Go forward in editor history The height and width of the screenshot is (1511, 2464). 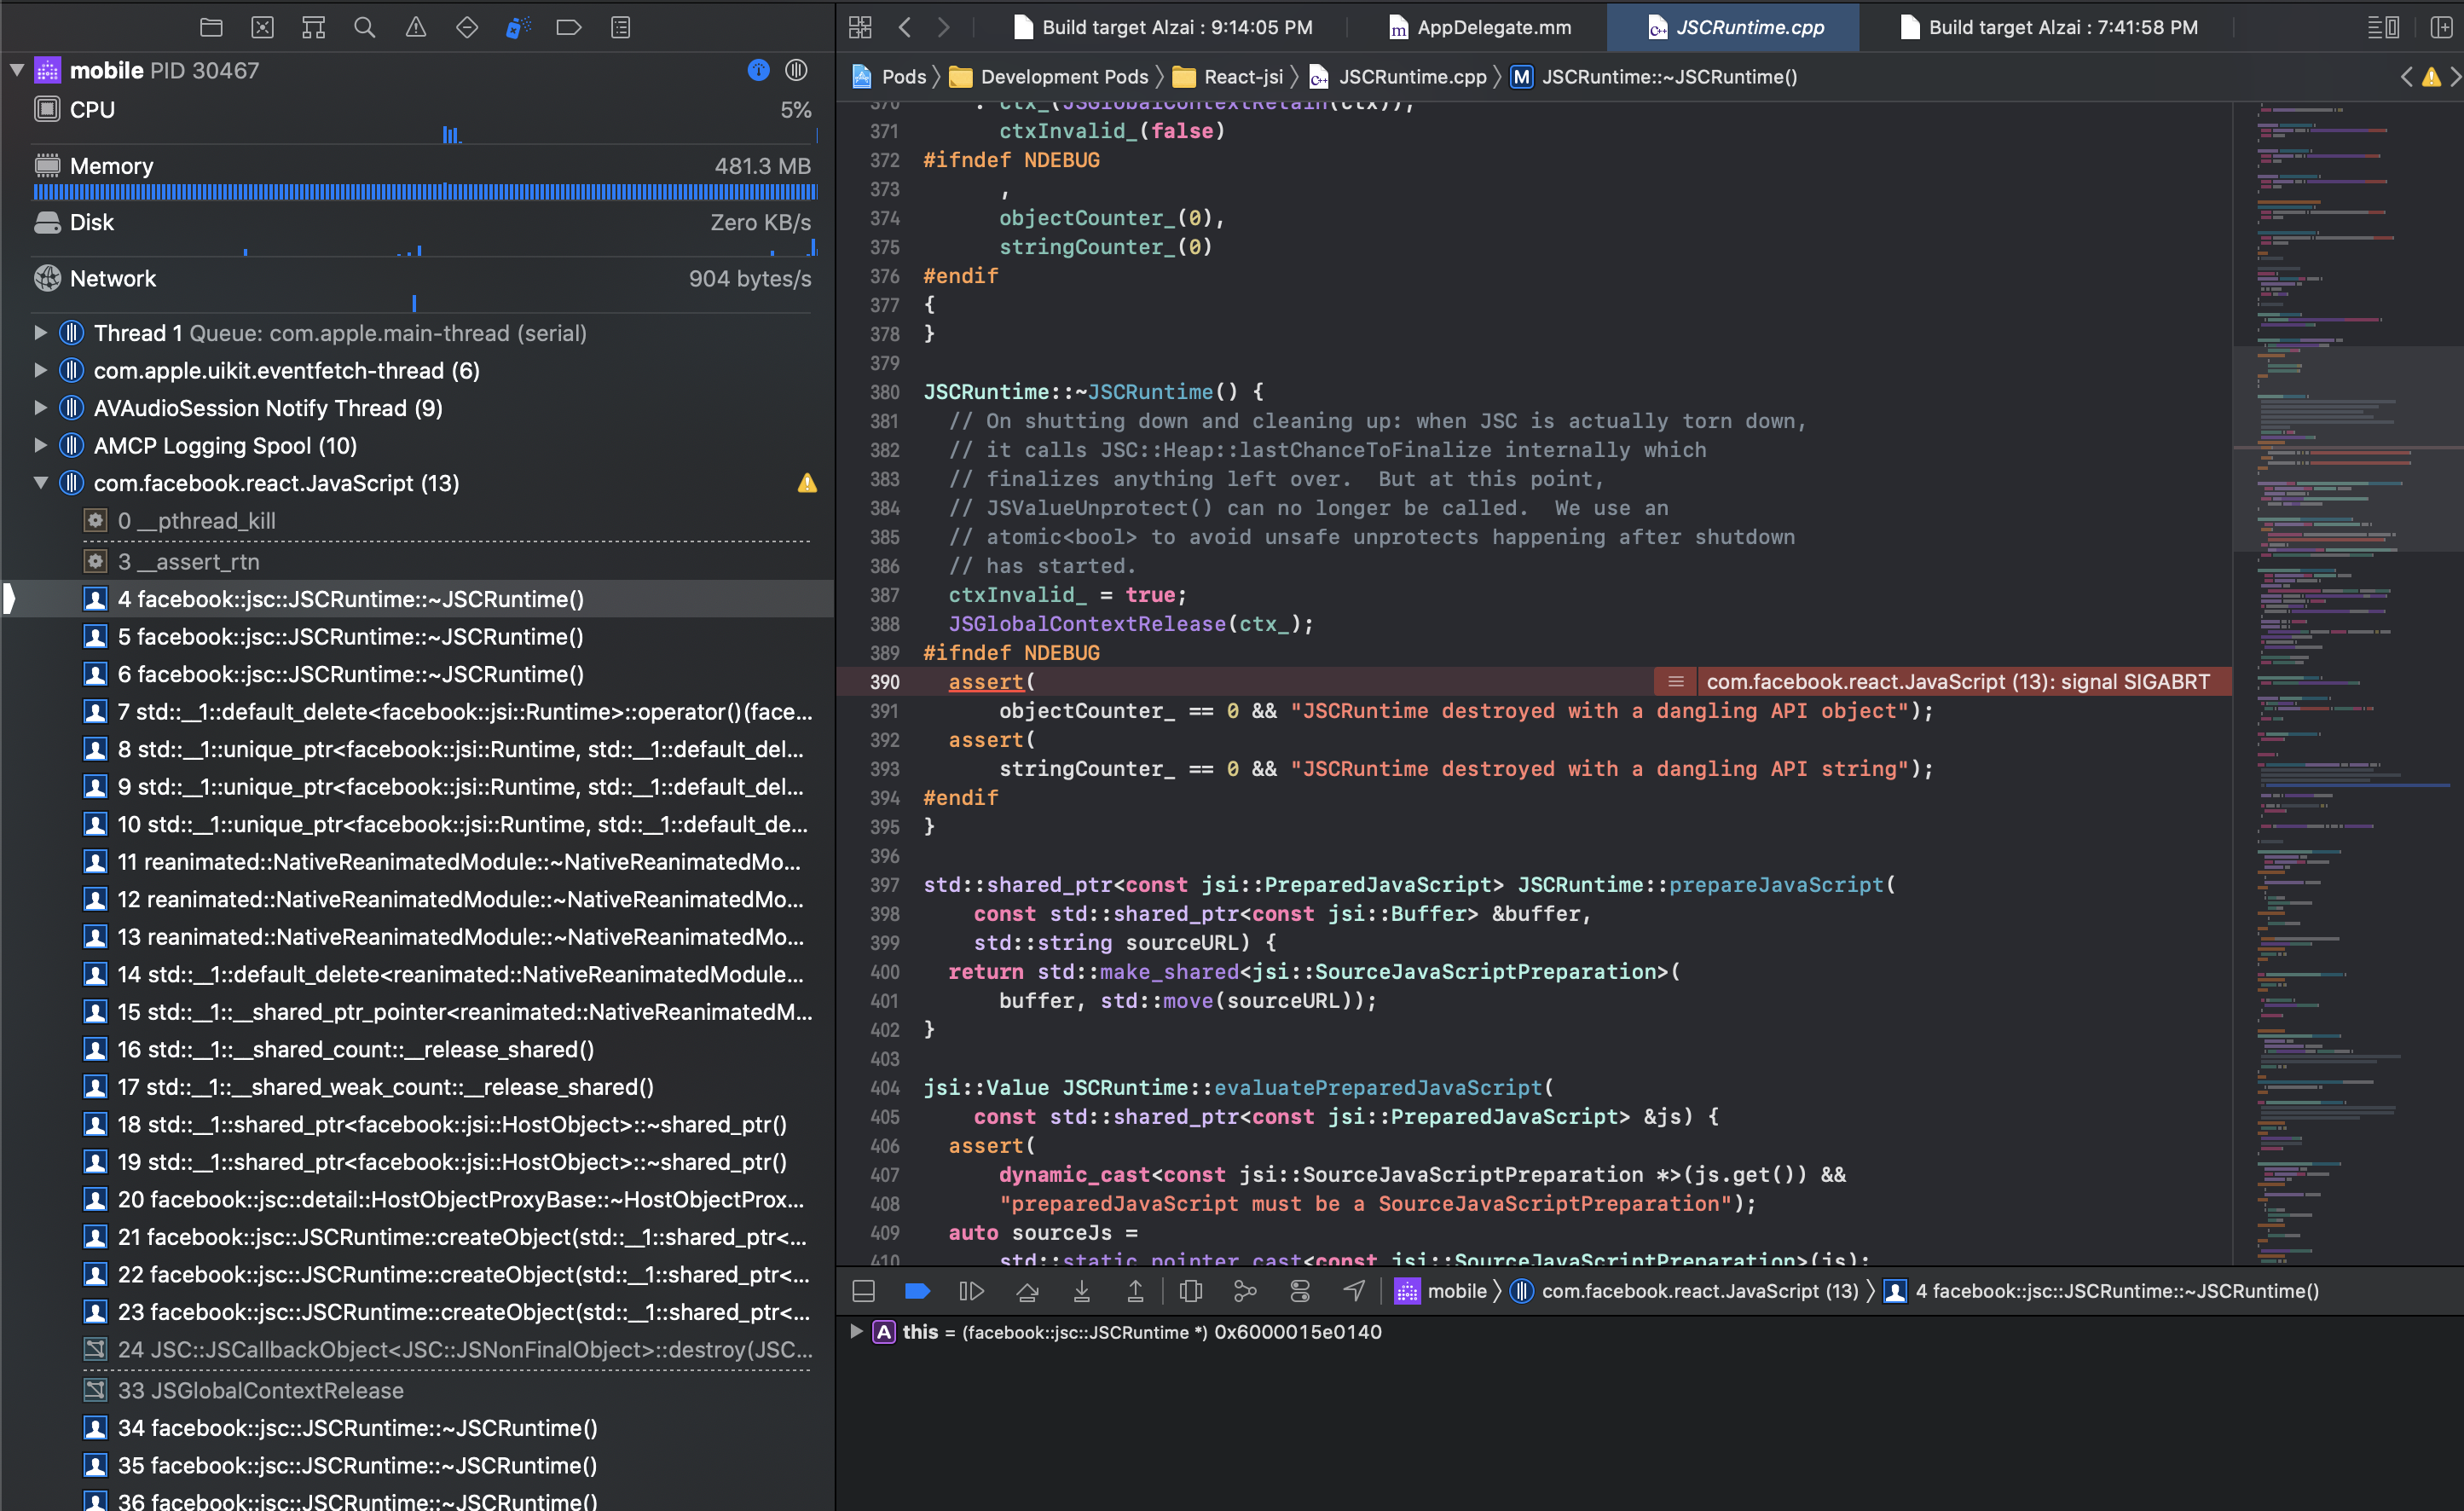pyautogui.click(x=943, y=27)
